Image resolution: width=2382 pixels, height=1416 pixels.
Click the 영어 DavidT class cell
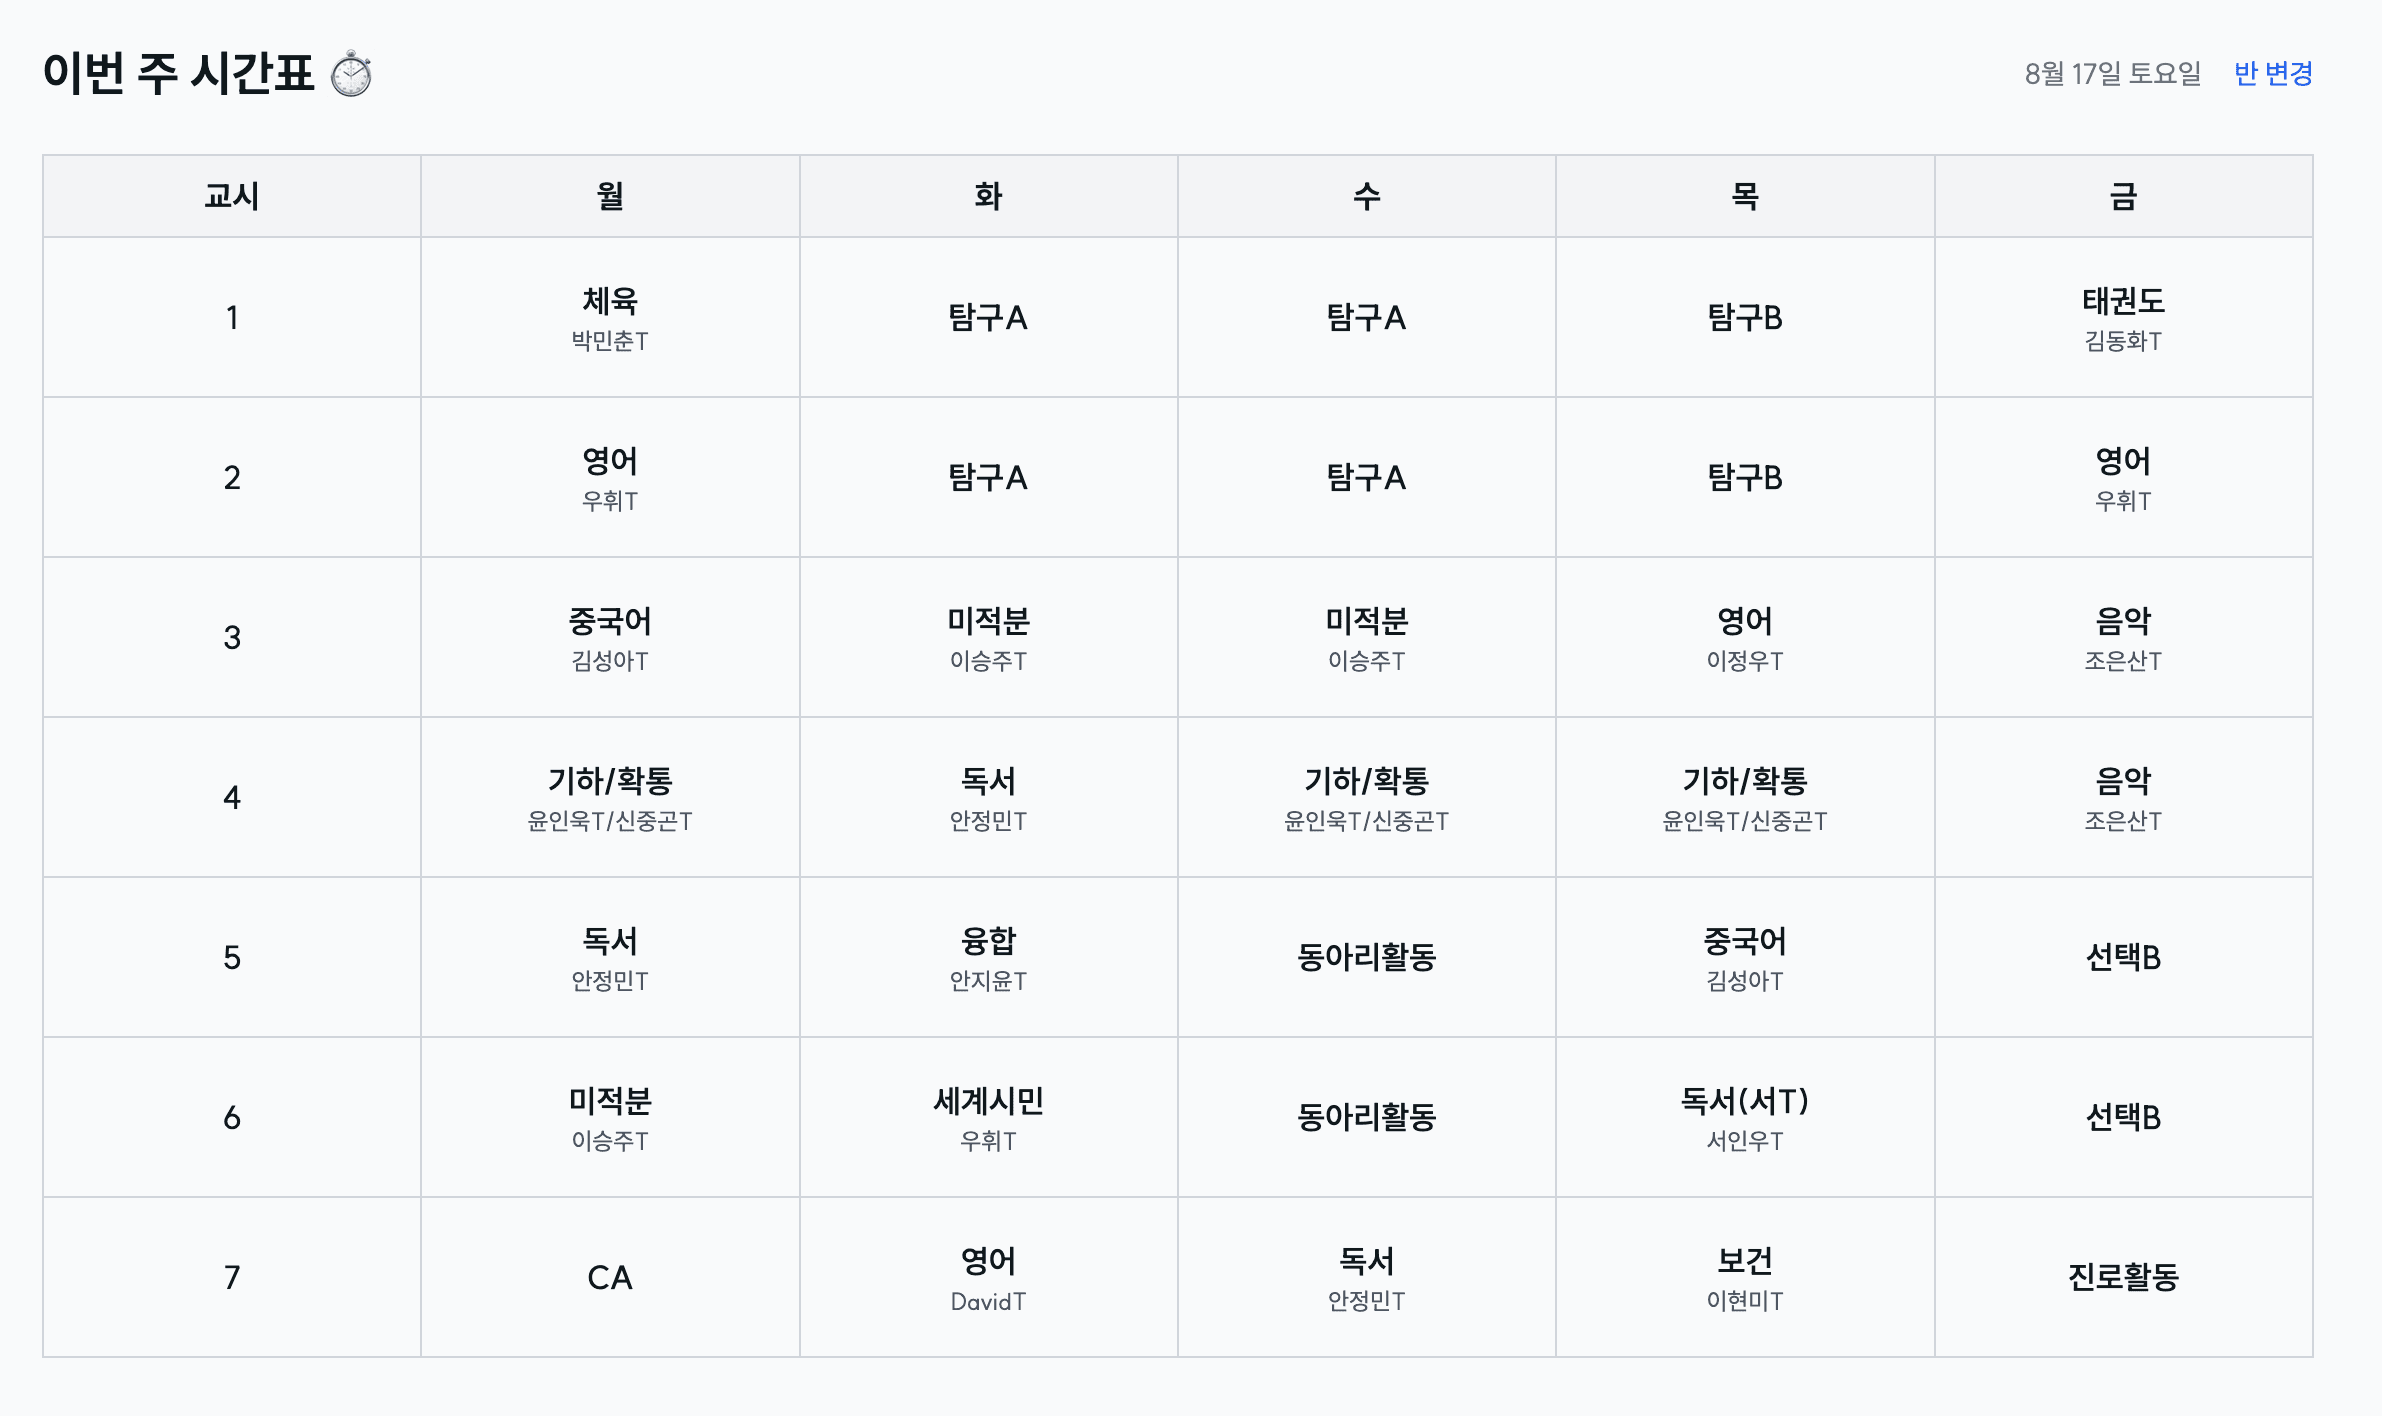tap(988, 1277)
